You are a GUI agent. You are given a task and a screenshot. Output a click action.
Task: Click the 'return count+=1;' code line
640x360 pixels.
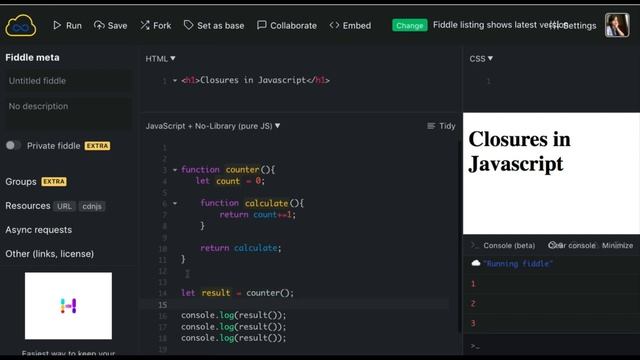tap(257, 214)
